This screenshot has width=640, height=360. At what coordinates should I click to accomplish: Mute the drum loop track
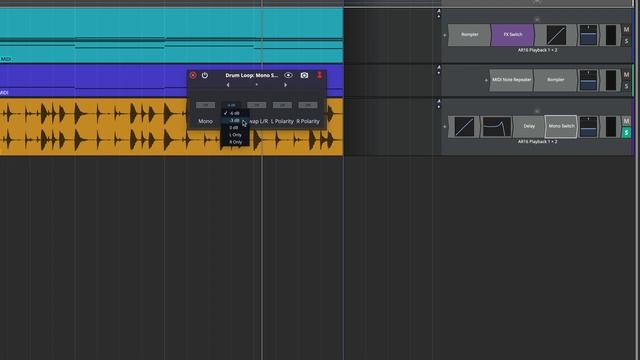(x=626, y=121)
